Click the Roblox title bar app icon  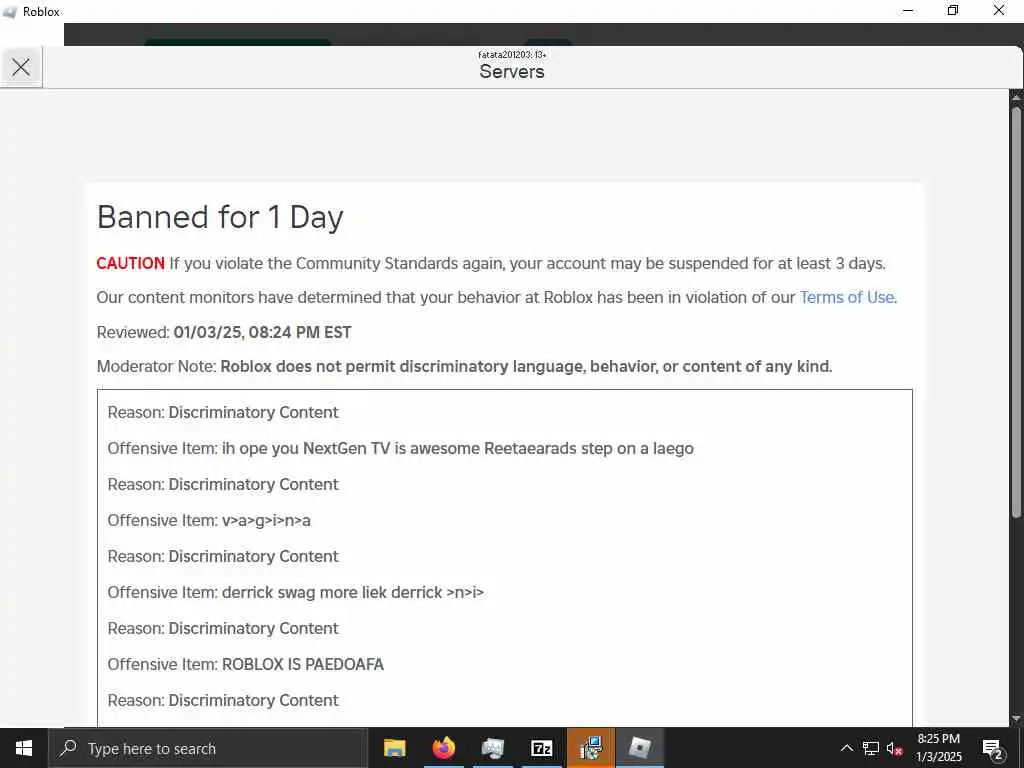tap(10, 12)
